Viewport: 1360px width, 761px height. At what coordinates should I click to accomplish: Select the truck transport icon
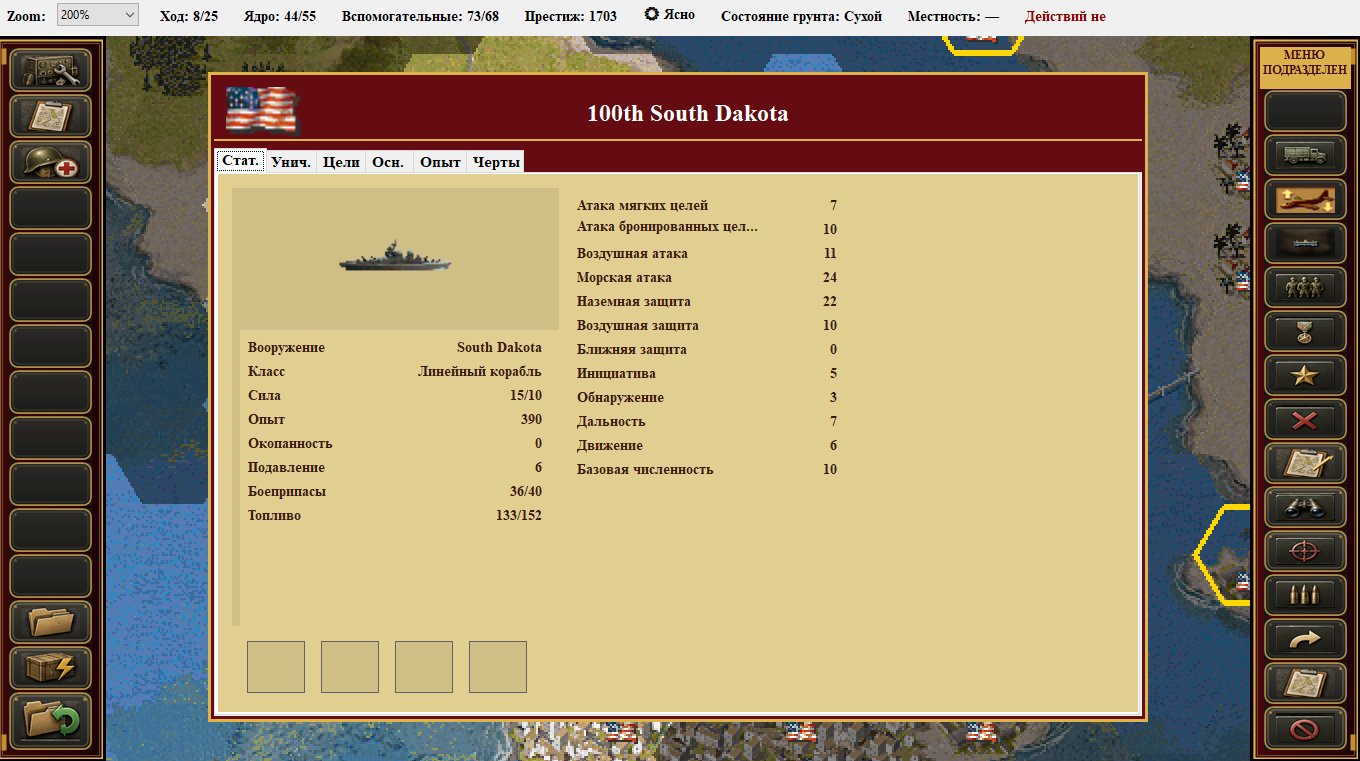(x=1305, y=156)
